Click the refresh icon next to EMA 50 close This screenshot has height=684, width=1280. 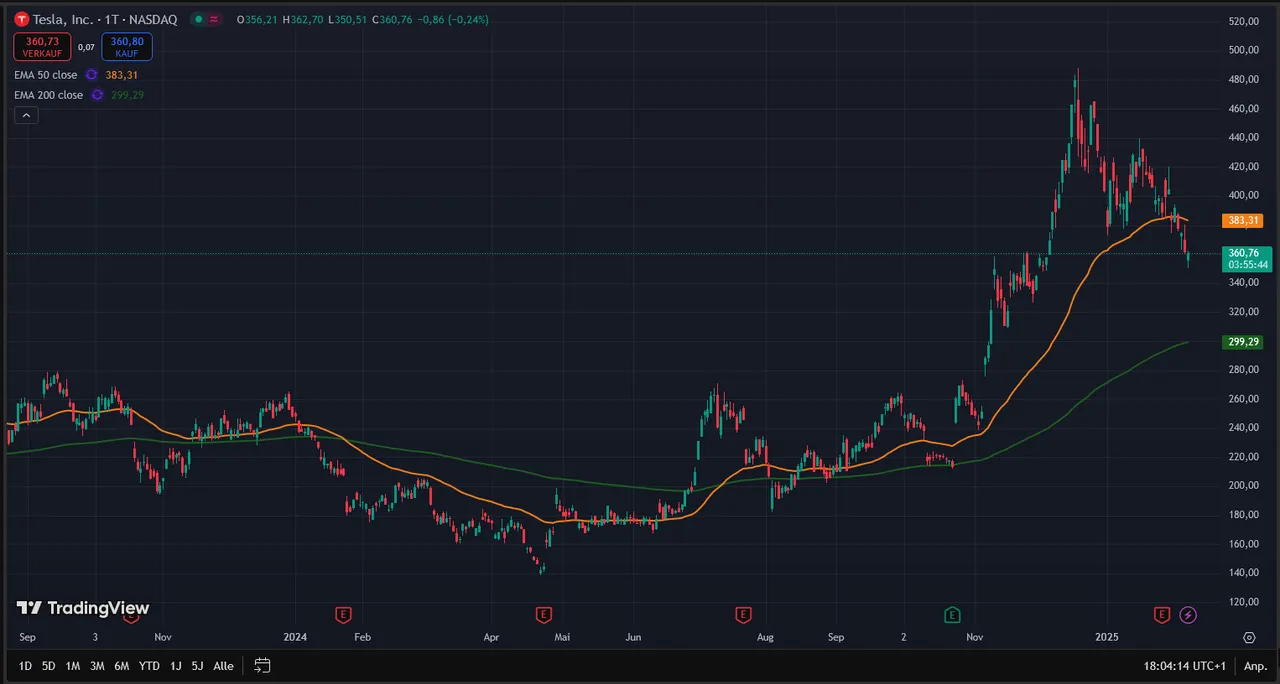click(91, 75)
